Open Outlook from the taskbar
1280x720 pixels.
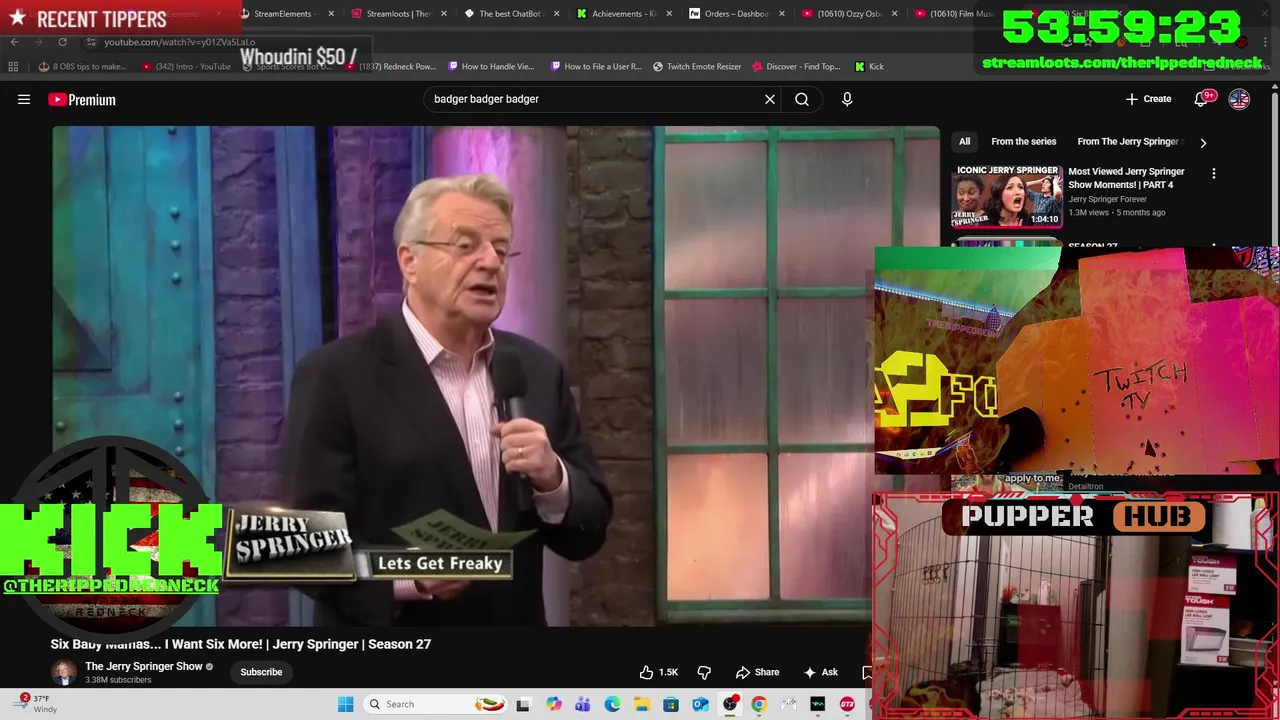pos(700,704)
